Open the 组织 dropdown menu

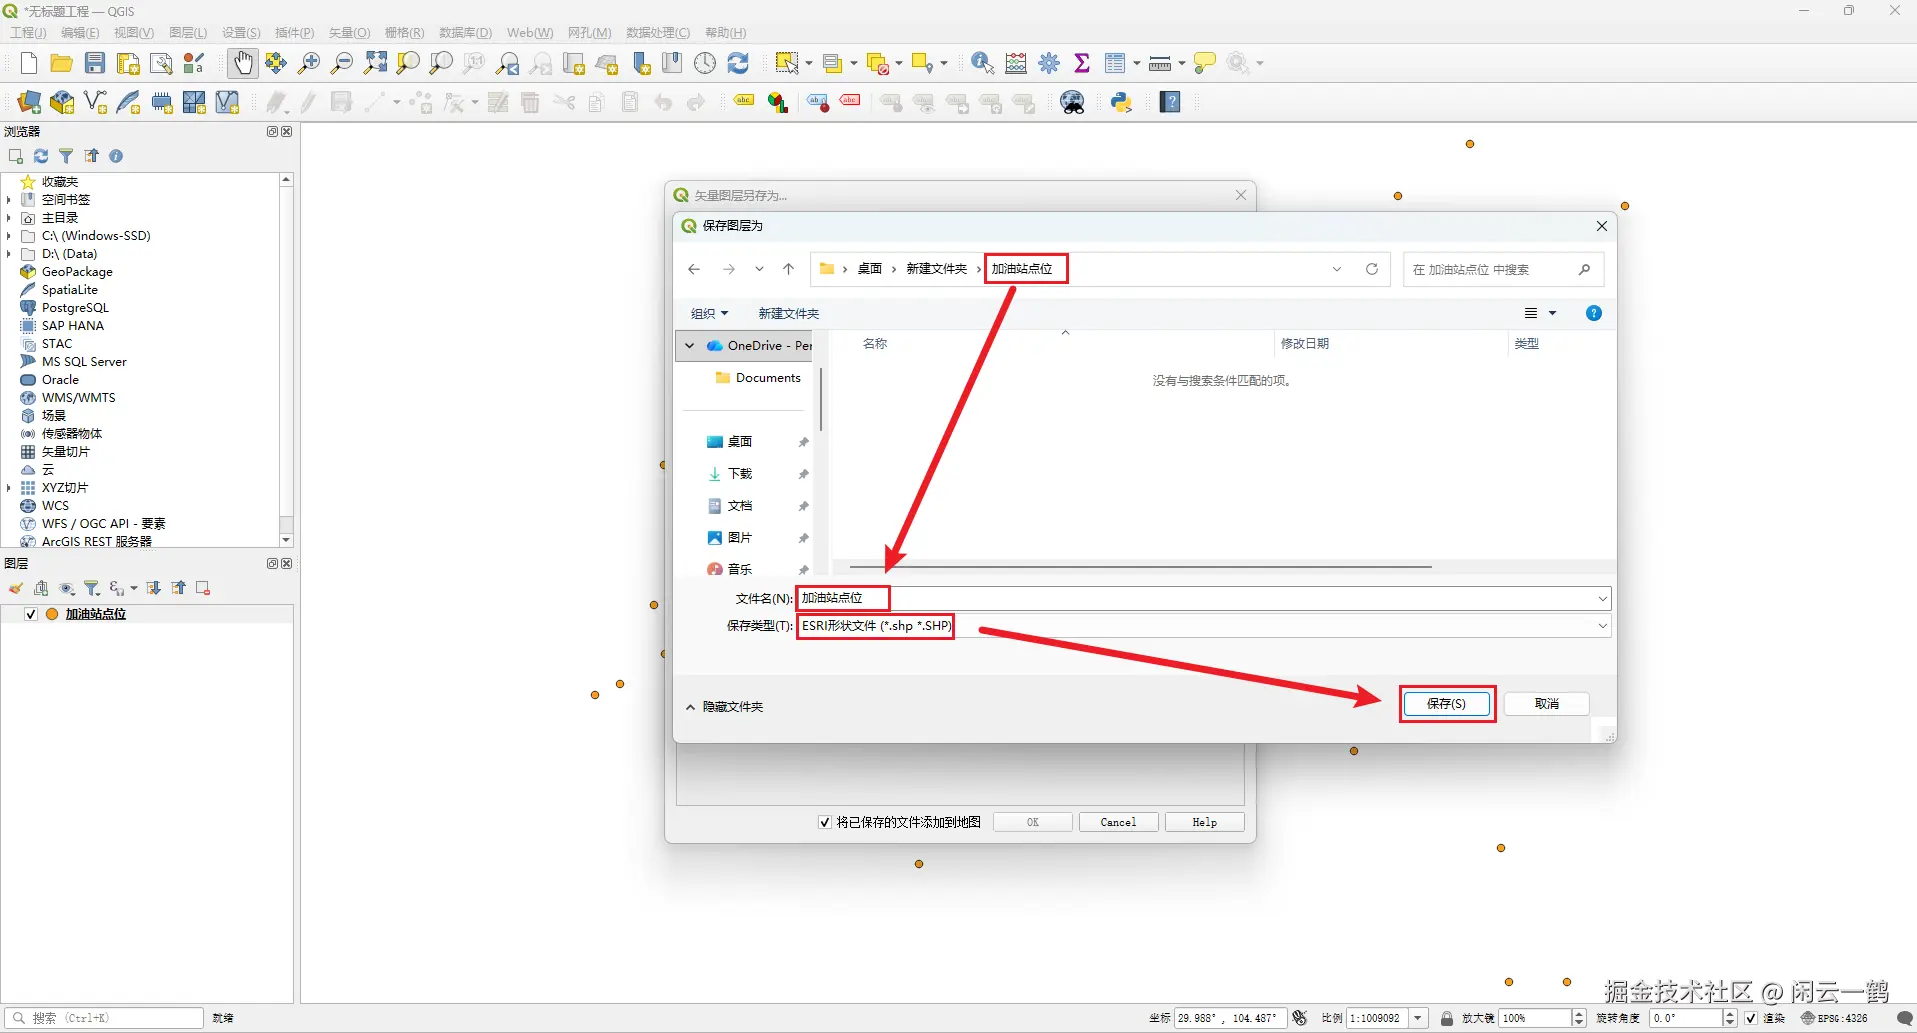point(710,314)
